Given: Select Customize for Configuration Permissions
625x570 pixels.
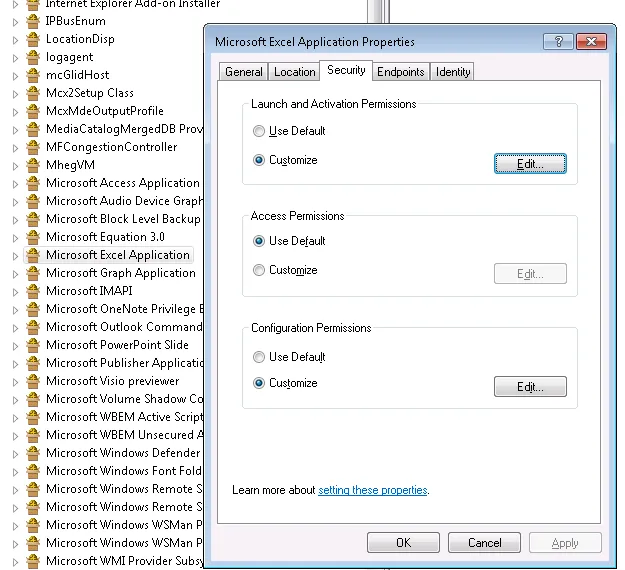Looking at the screenshot, I should coord(259,383).
